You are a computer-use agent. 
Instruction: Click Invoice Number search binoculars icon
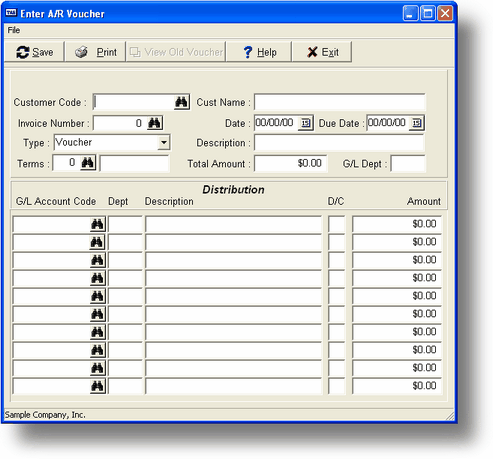point(154,123)
